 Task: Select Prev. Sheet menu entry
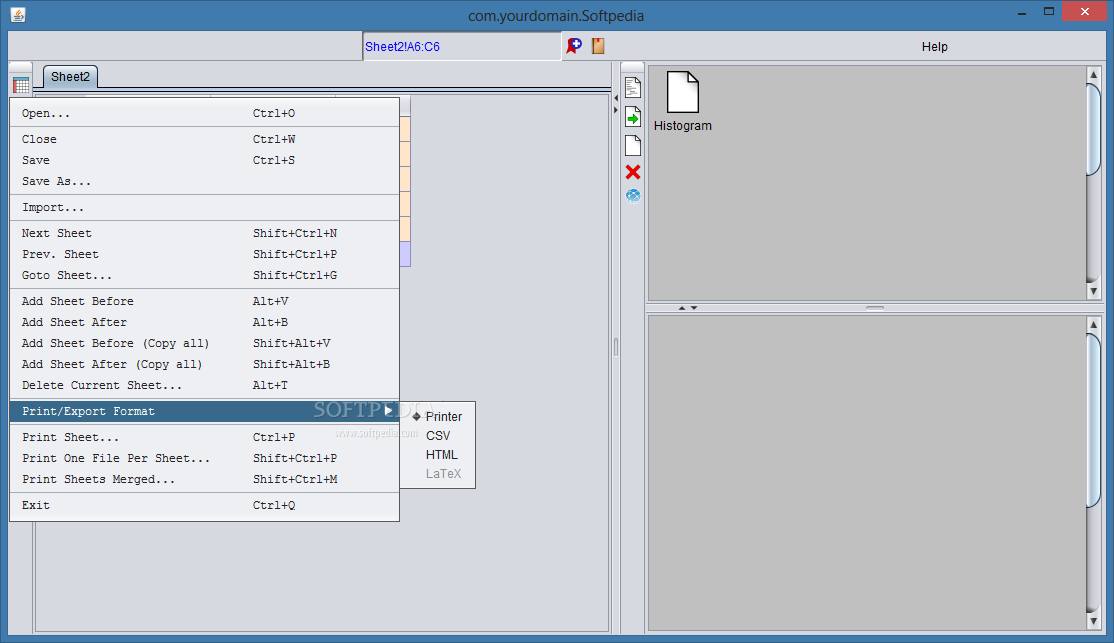205,254
